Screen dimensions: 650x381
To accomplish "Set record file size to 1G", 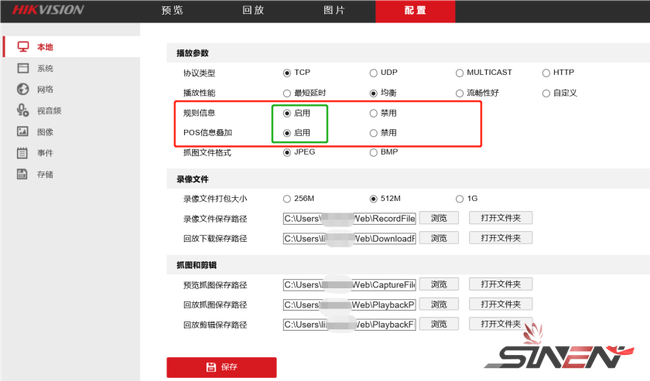I will [459, 199].
